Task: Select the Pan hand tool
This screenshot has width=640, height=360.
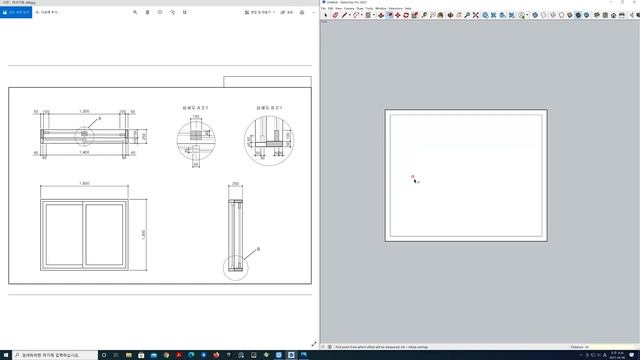Action: pos(459,15)
